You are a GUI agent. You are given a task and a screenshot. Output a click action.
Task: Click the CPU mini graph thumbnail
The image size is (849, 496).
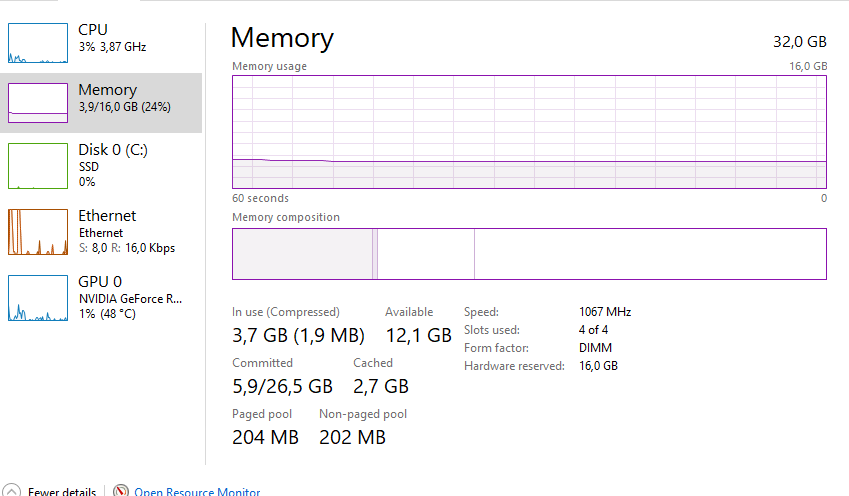click(x=38, y=43)
